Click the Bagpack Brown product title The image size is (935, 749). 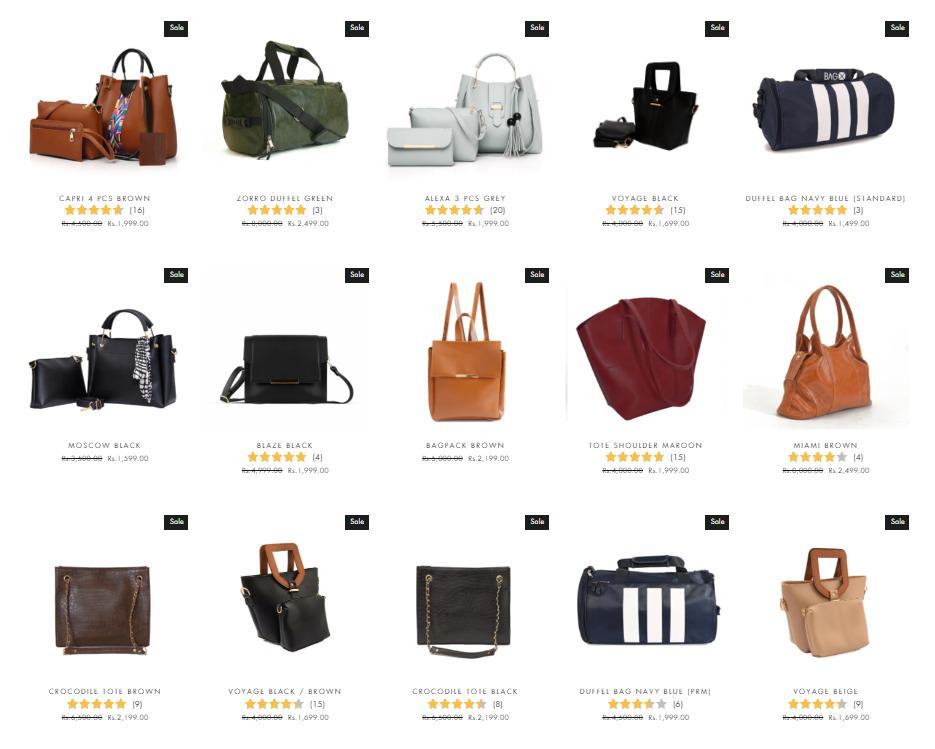[x=465, y=445]
